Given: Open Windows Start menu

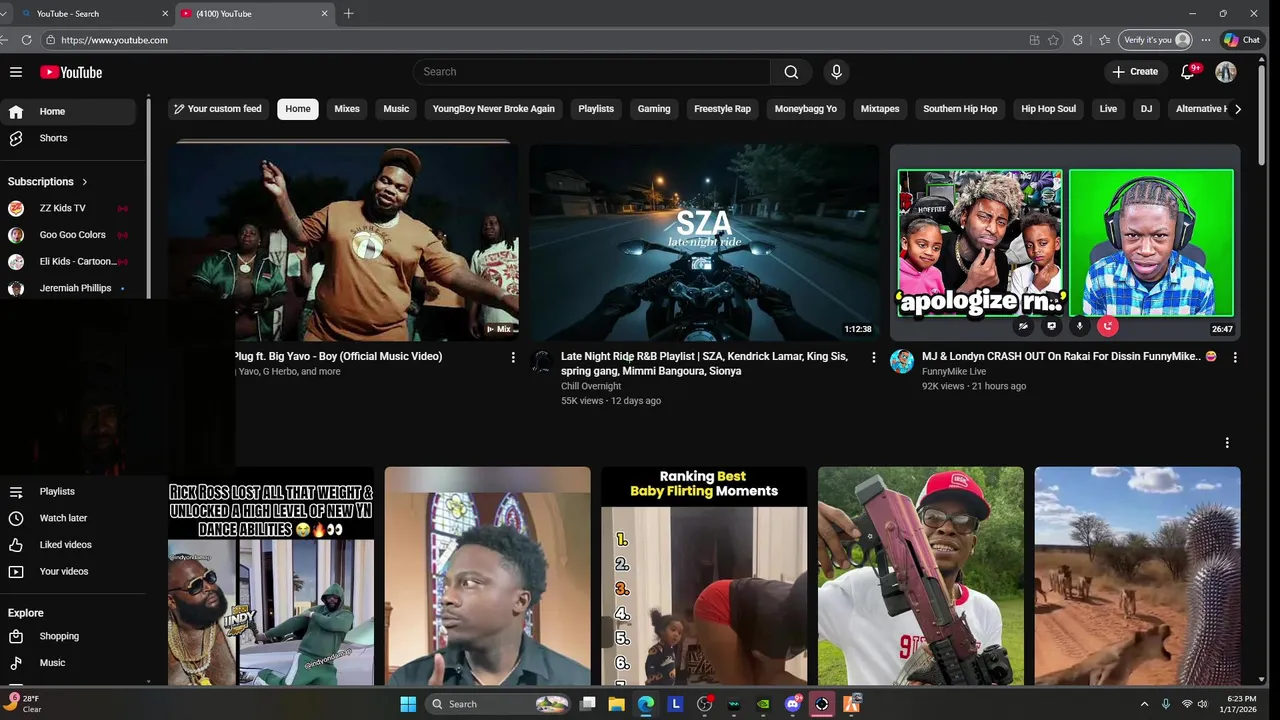Looking at the screenshot, I should click(408, 704).
